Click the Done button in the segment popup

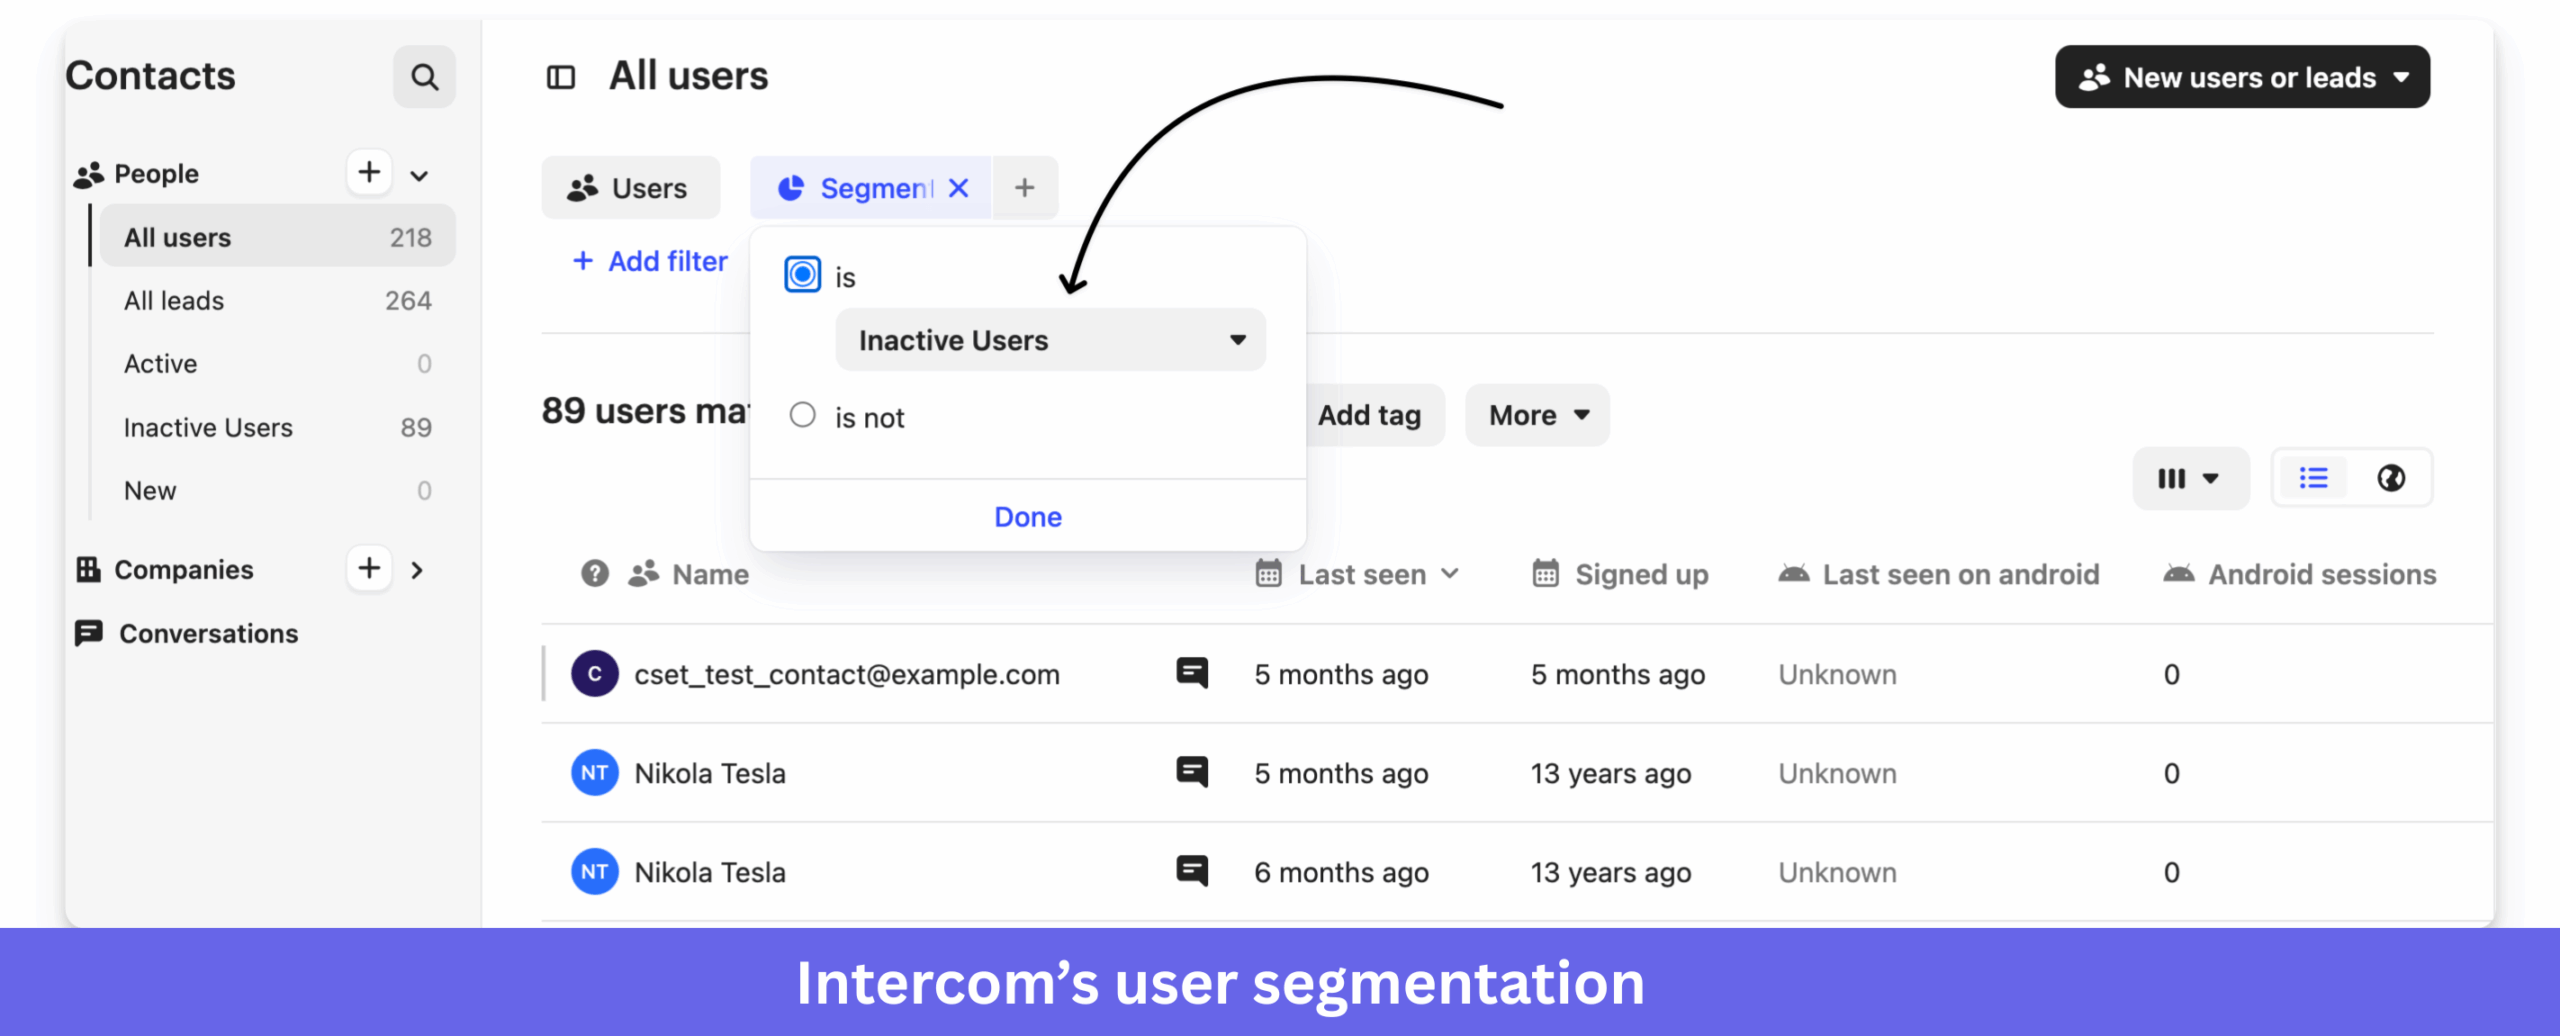pos(1027,516)
